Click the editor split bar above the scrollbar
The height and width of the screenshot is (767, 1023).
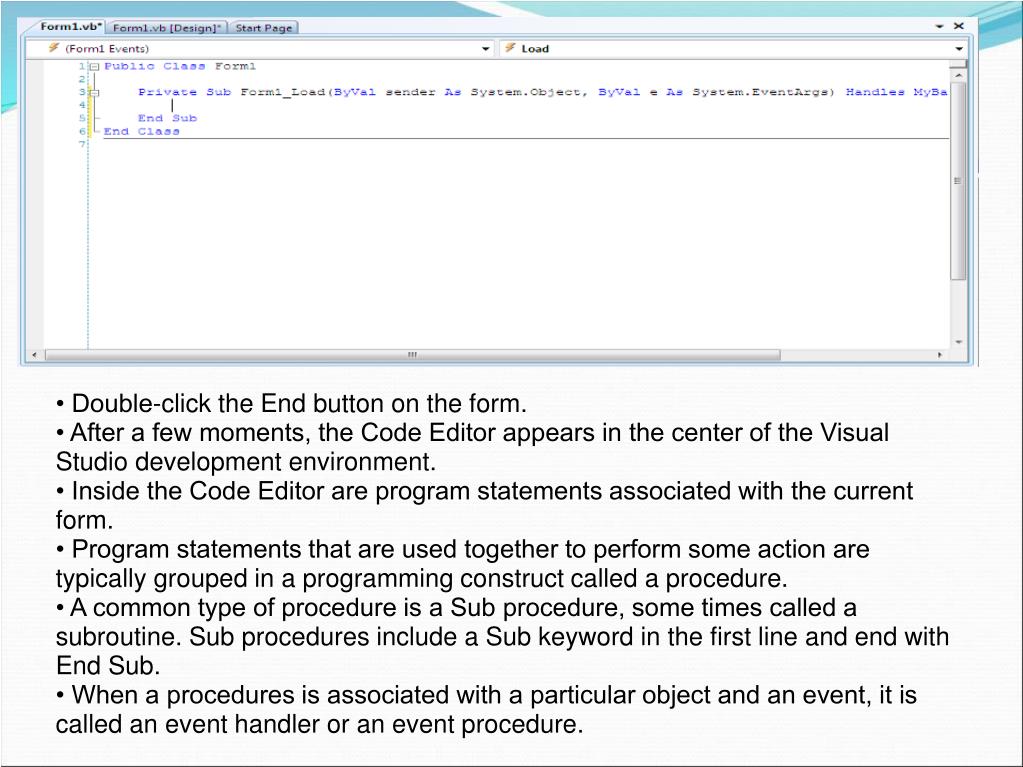pos(958,65)
